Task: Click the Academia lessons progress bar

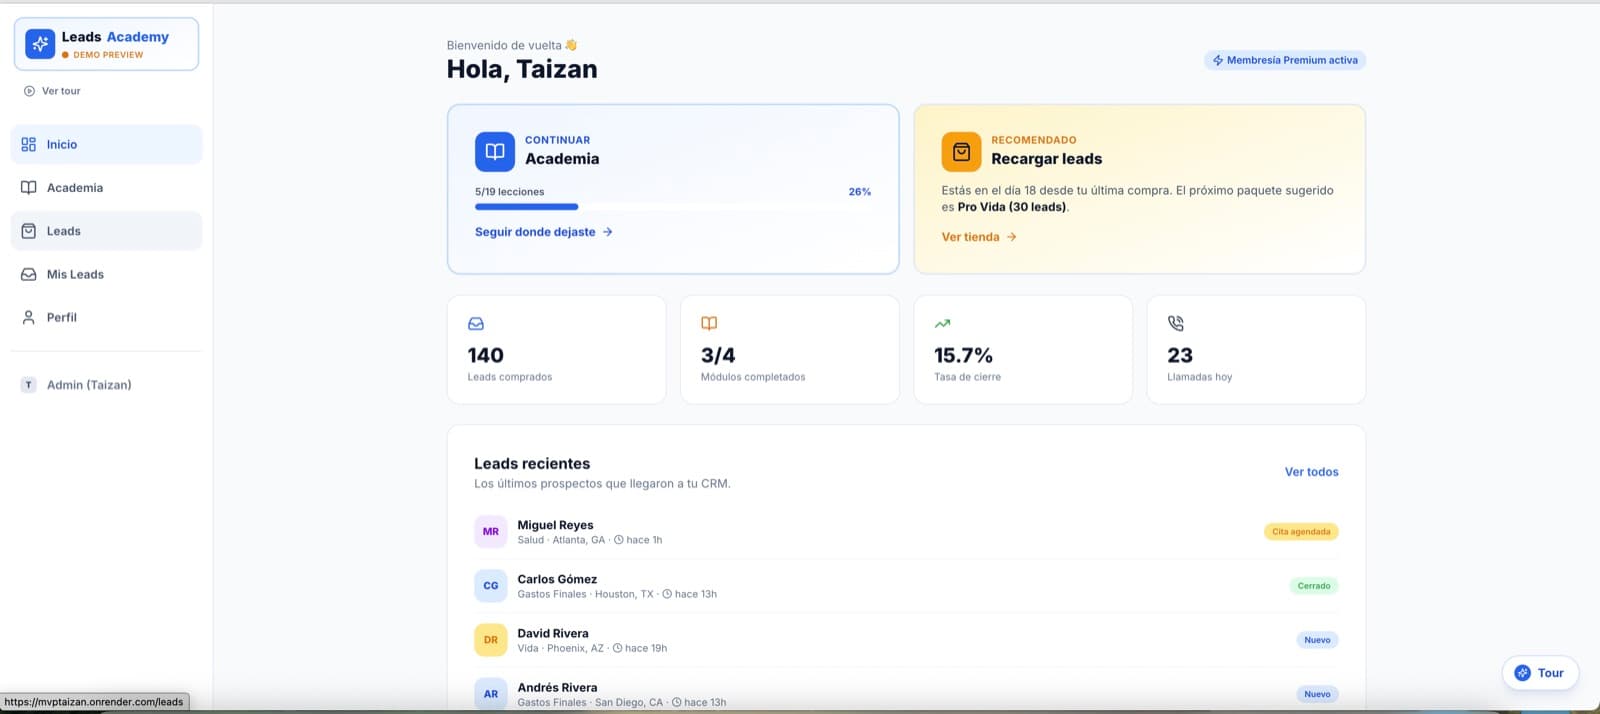Action: coord(673,207)
